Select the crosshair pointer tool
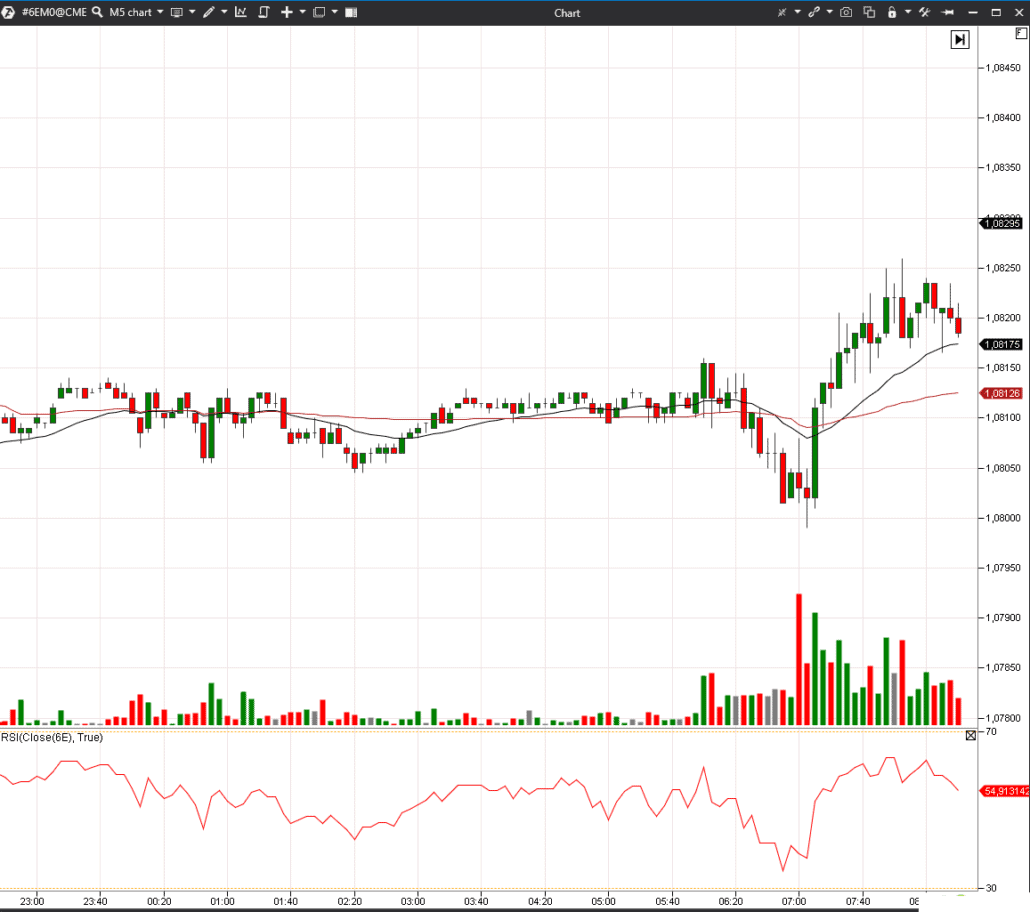The width and height of the screenshot is (1030, 912). point(781,13)
